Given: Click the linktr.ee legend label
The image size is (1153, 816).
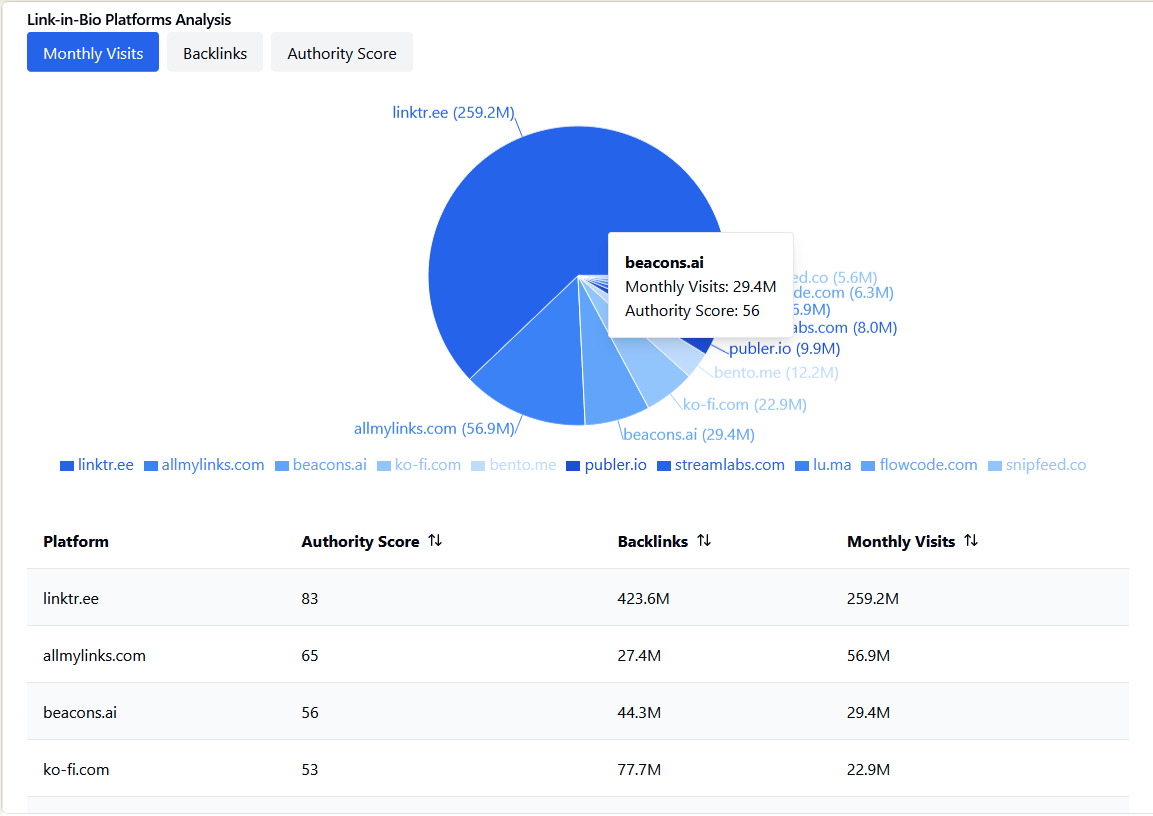Looking at the screenshot, I should pyautogui.click(x=106, y=465).
